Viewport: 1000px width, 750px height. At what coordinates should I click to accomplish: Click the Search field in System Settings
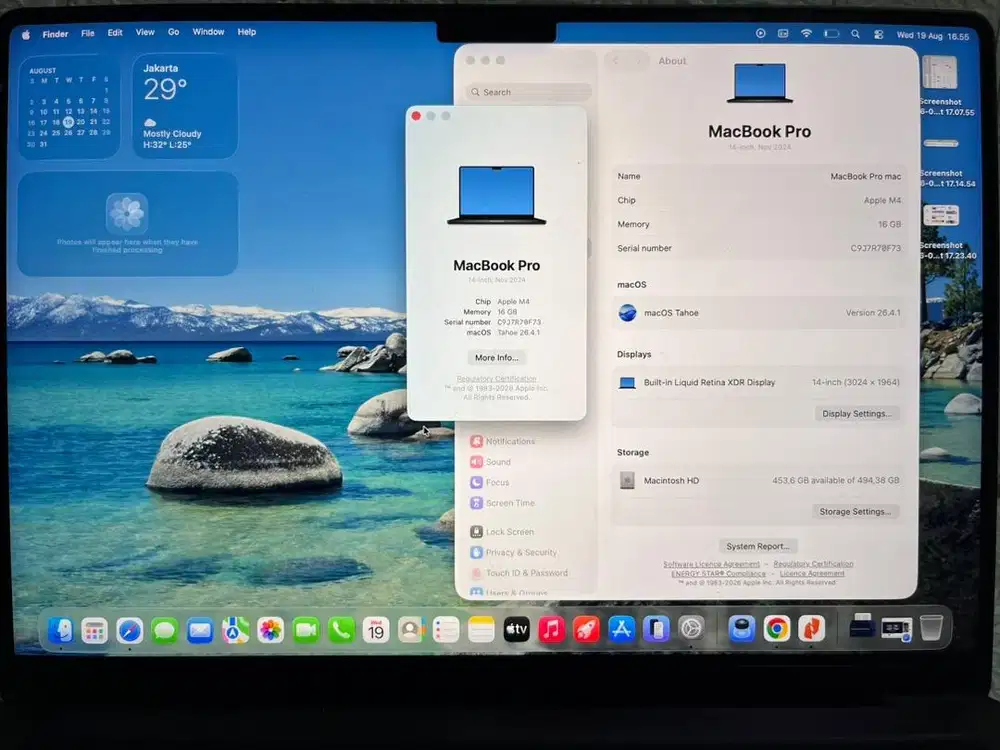pos(529,92)
